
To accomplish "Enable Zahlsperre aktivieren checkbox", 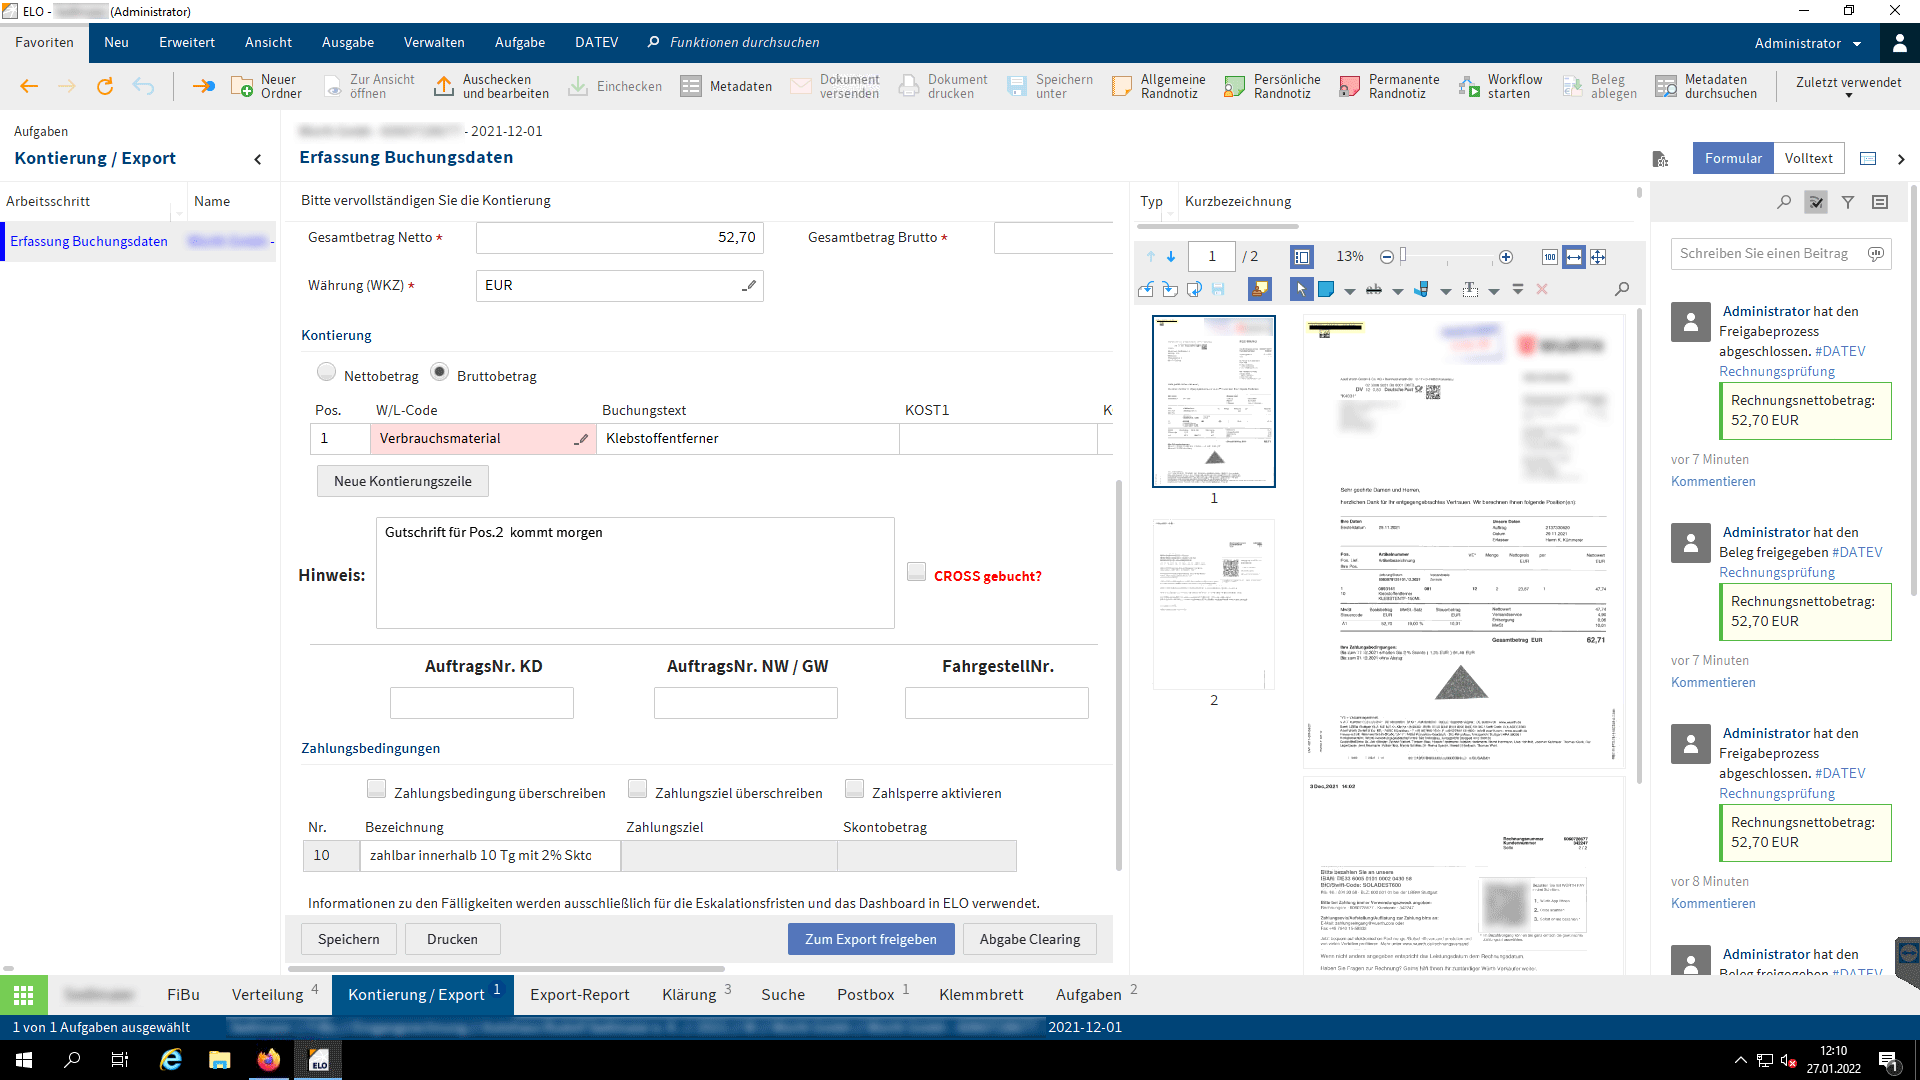I will point(854,789).
